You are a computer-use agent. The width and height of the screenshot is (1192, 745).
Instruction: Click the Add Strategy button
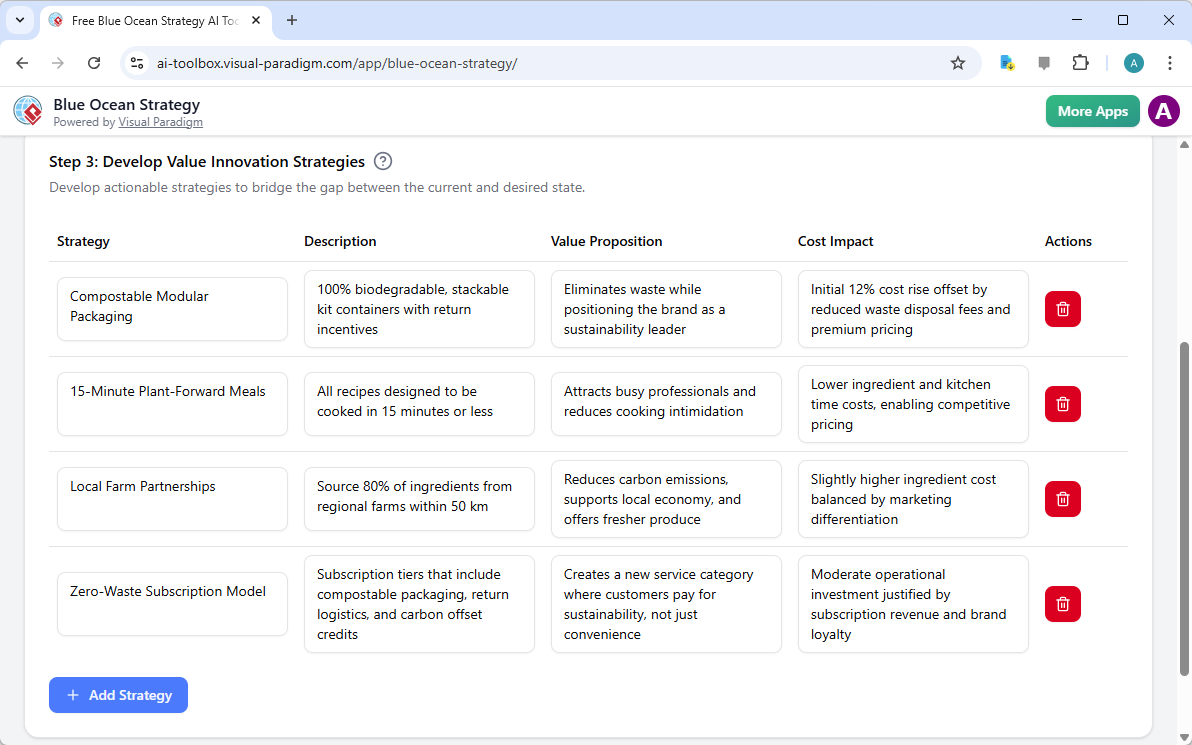pos(118,695)
